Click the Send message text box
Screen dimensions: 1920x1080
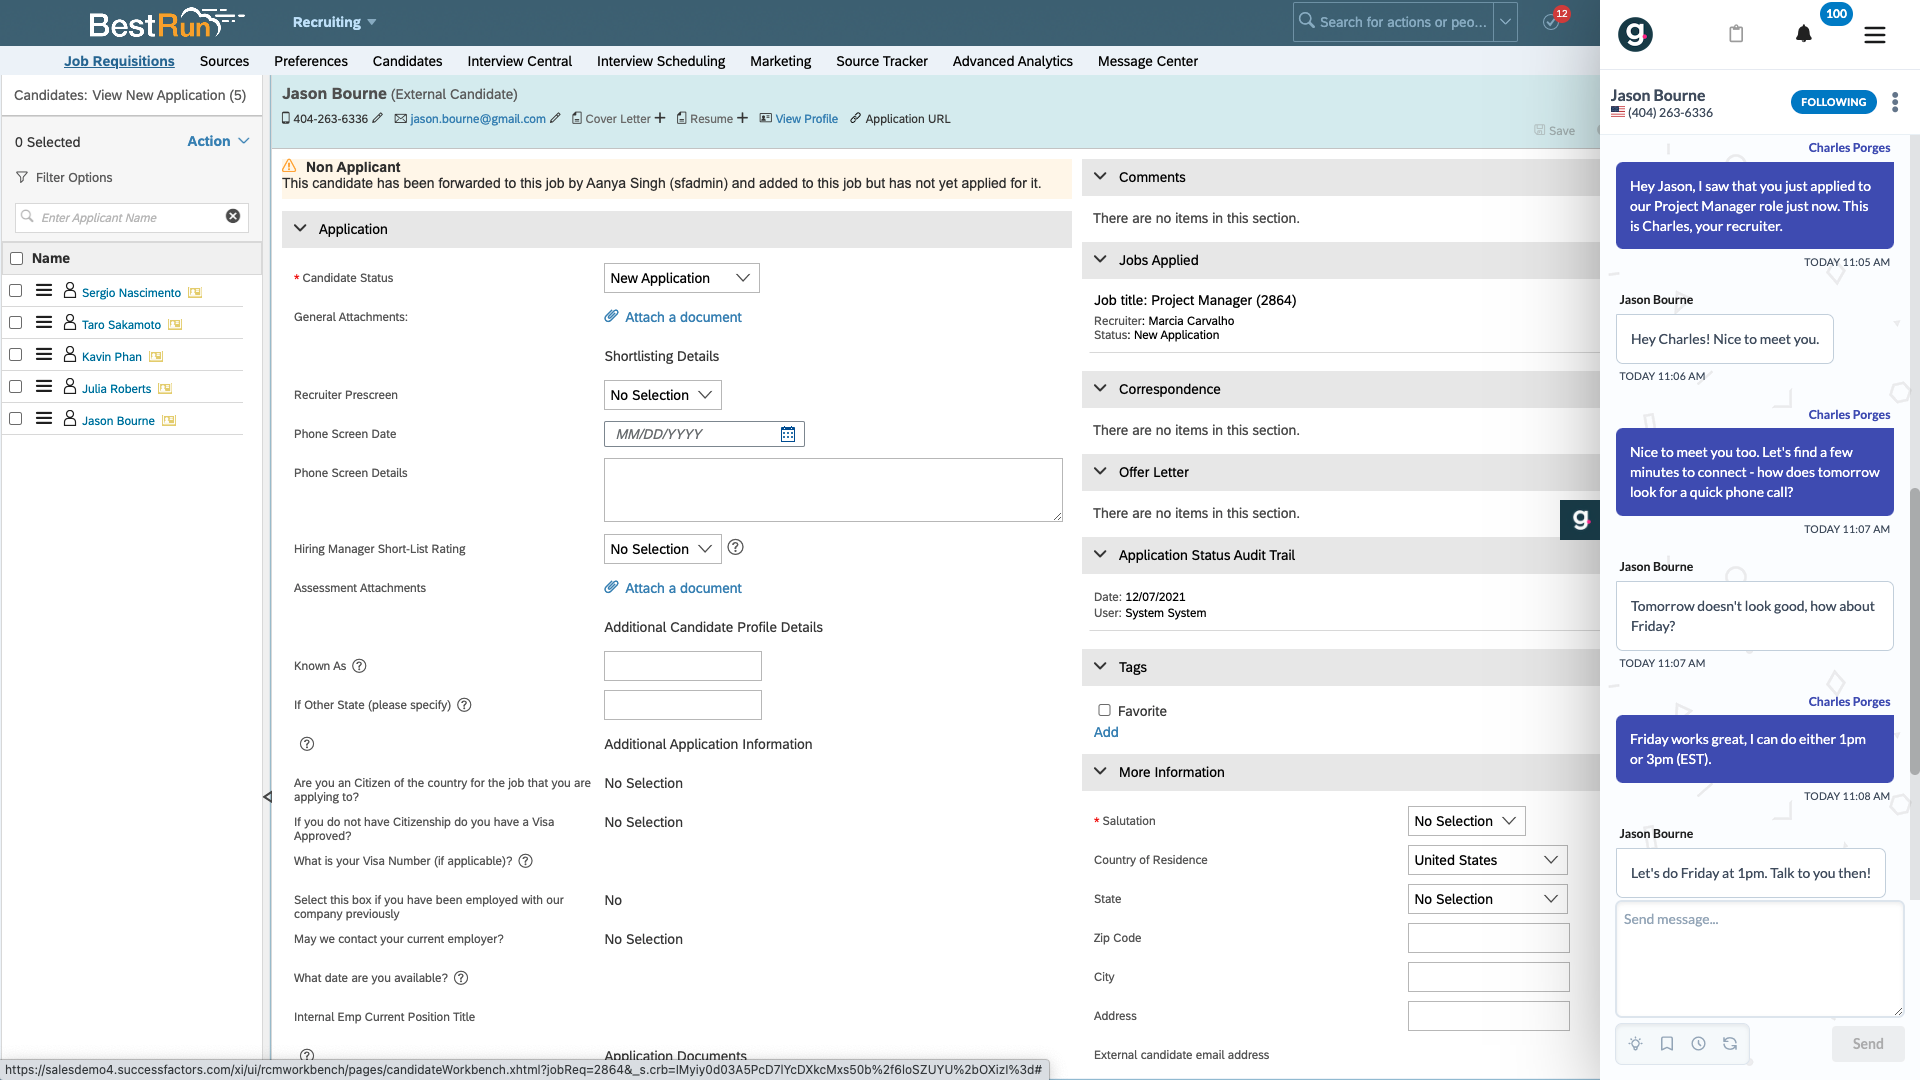(x=1758, y=958)
